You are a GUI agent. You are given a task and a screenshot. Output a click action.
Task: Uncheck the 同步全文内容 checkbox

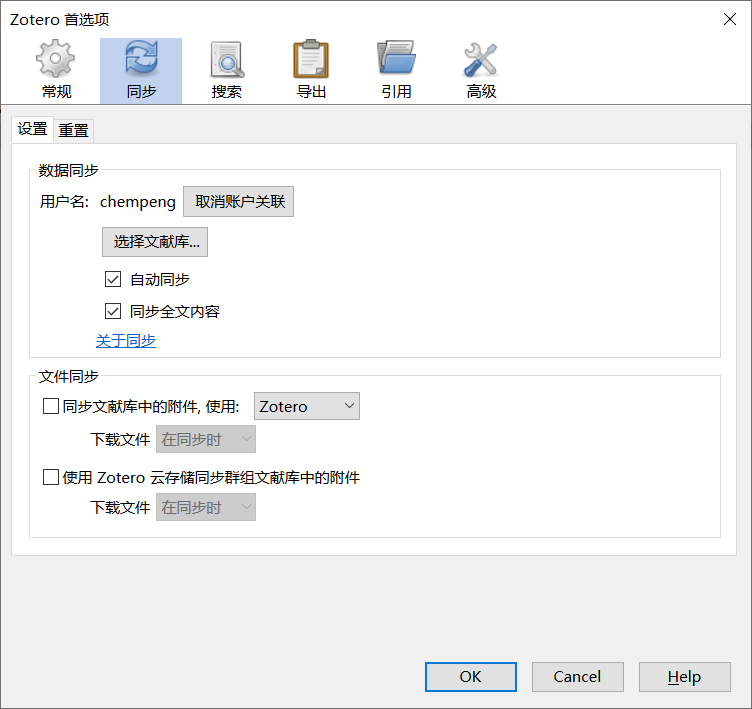click(113, 311)
